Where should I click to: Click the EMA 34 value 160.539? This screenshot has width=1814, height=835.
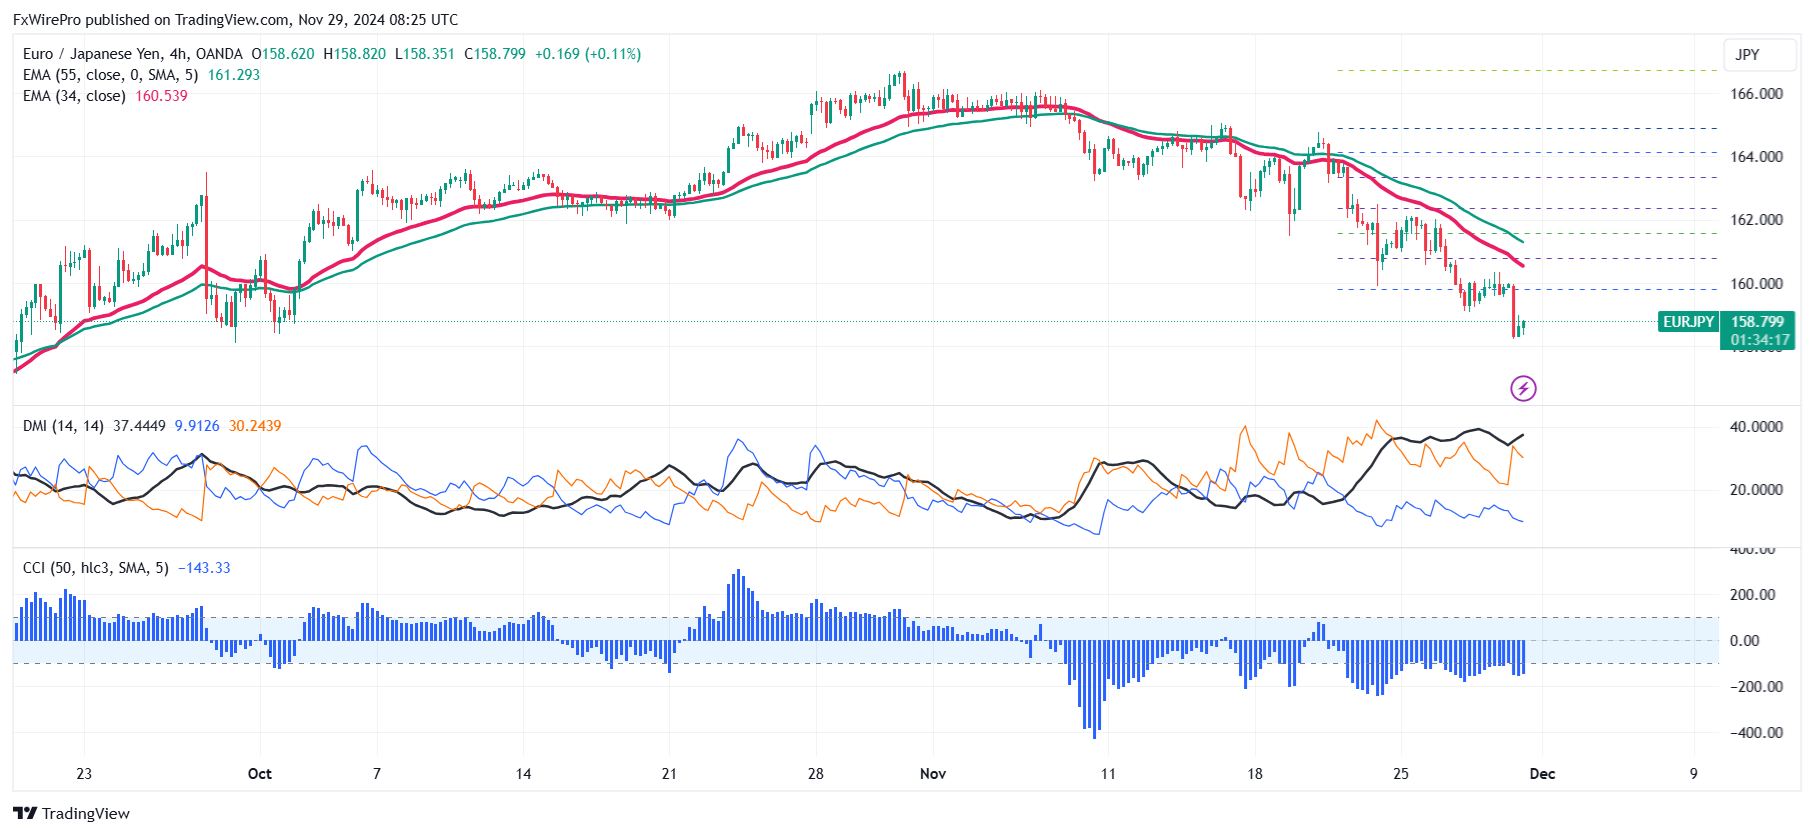(161, 96)
